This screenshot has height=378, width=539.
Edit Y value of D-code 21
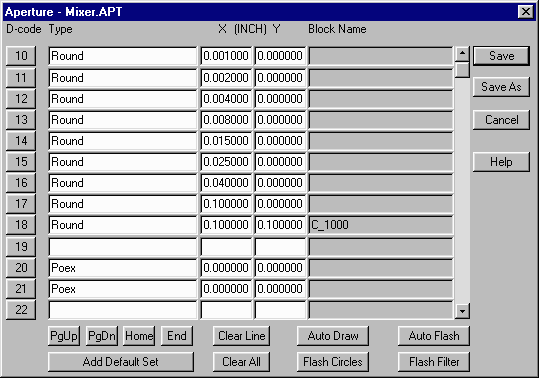(280, 289)
